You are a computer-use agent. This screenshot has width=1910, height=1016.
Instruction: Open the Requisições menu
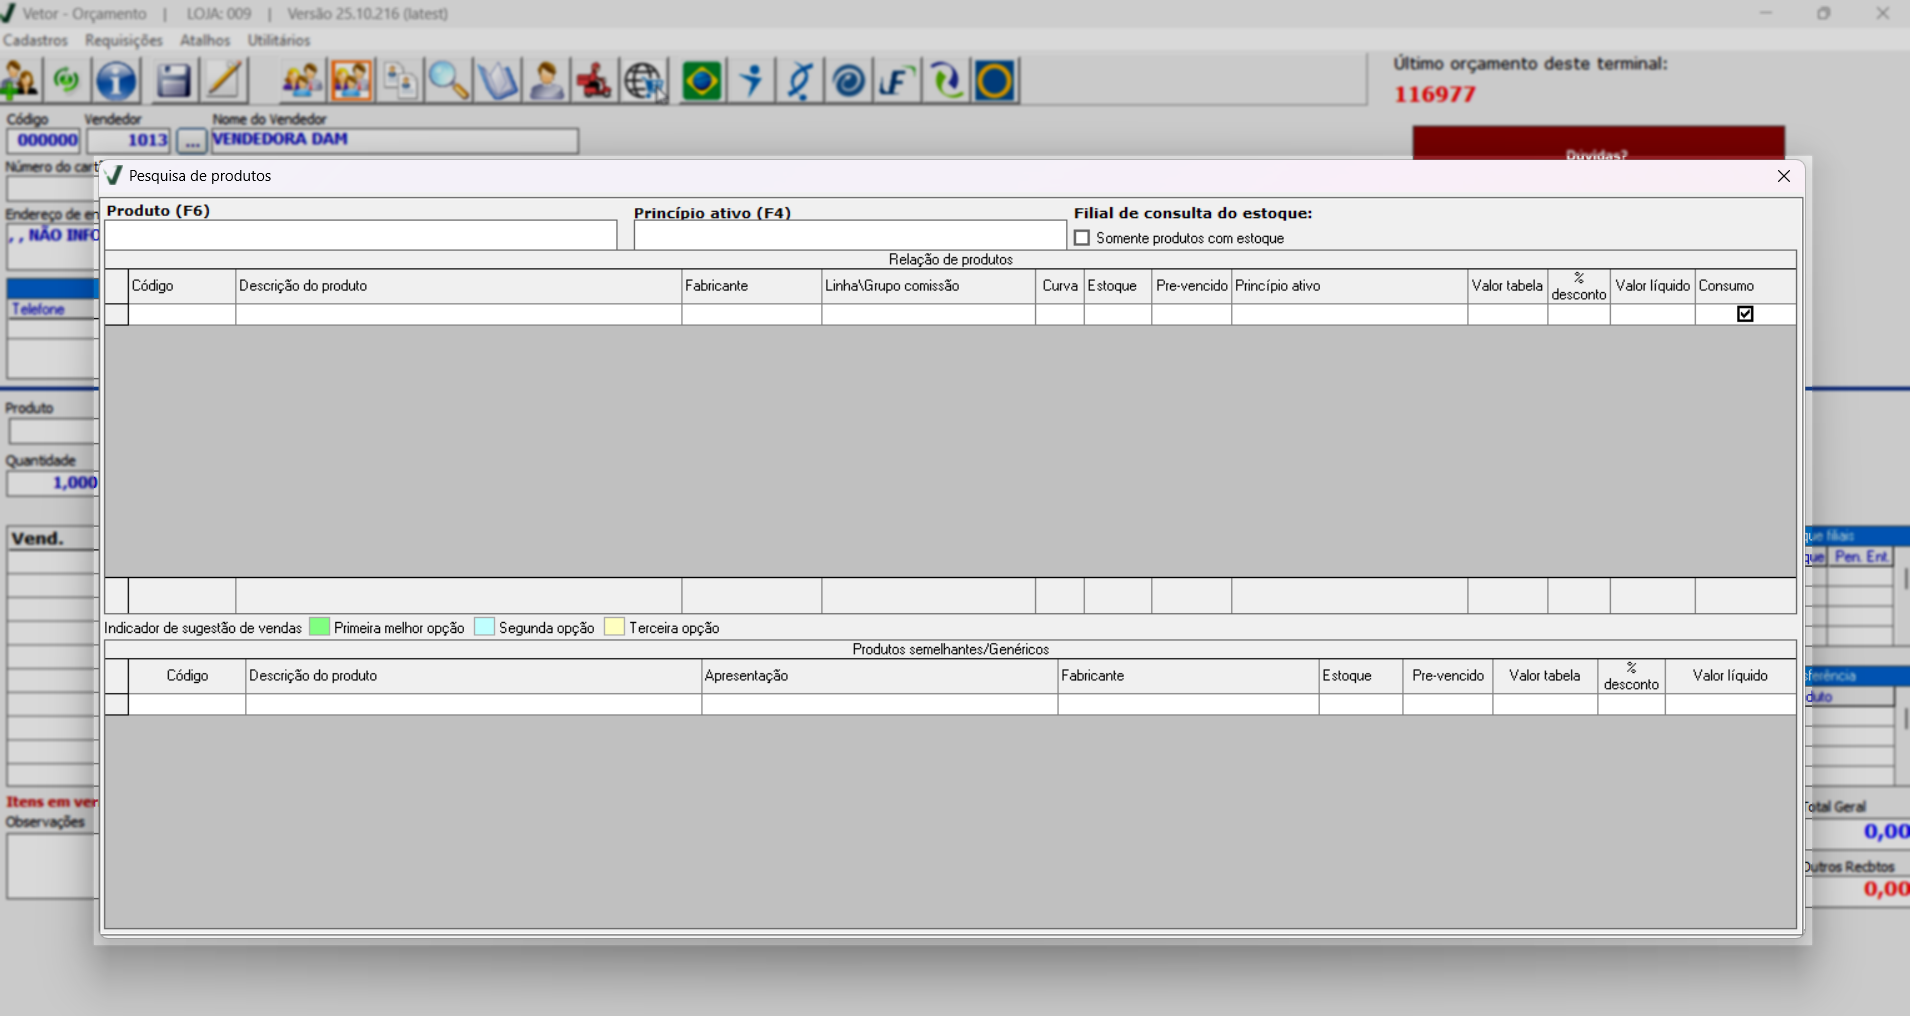(x=123, y=40)
